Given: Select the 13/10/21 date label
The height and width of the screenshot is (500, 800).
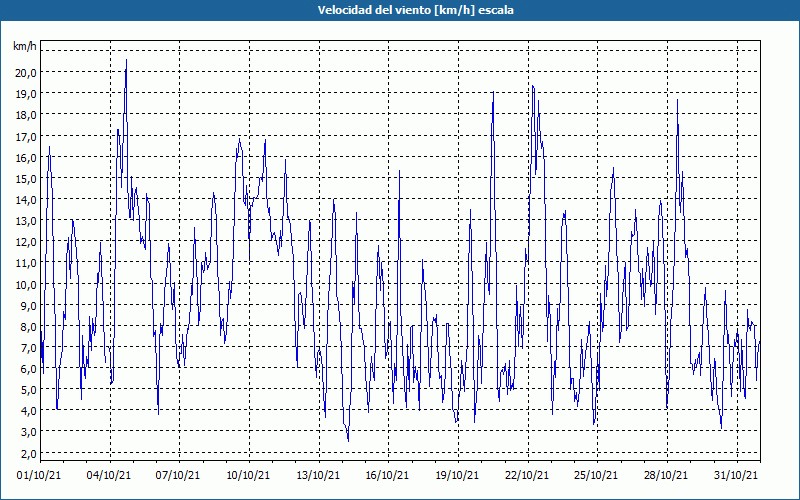Looking at the screenshot, I should coord(318,475).
